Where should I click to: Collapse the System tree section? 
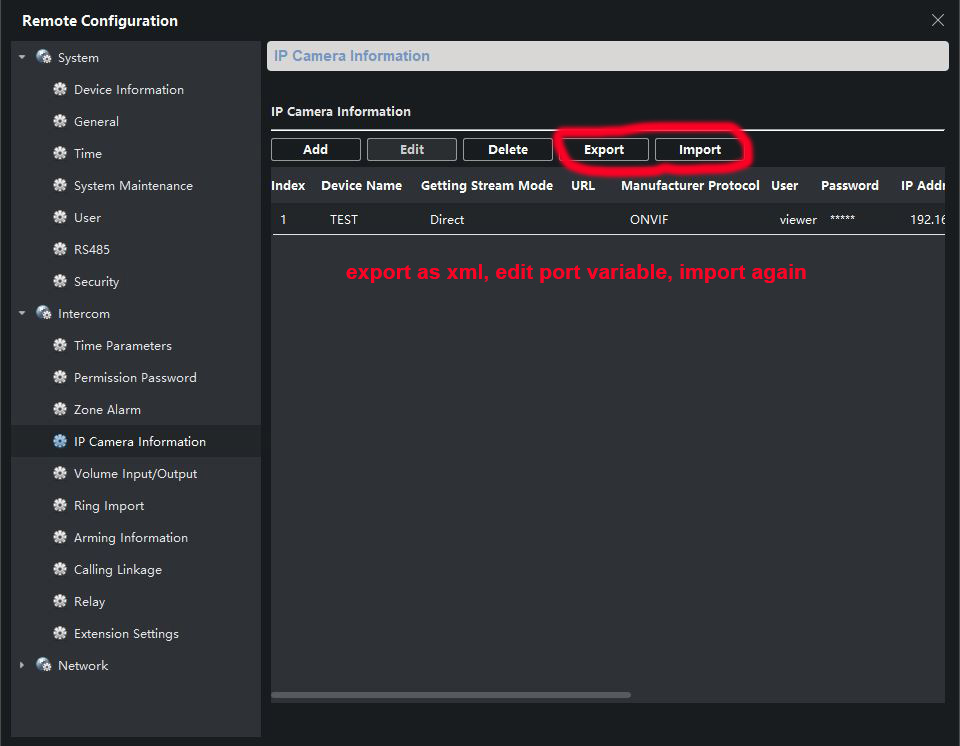(x=22, y=58)
